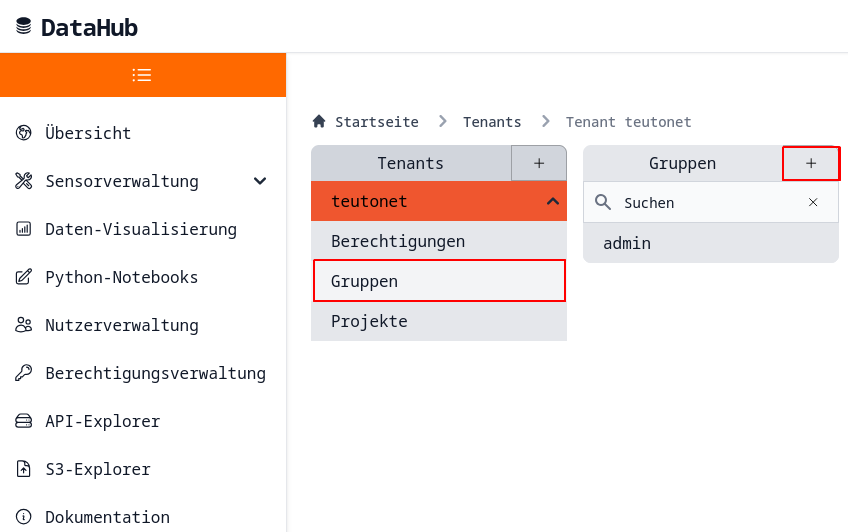Open Dokumentation in the sidebar

pyautogui.click(x=107, y=517)
